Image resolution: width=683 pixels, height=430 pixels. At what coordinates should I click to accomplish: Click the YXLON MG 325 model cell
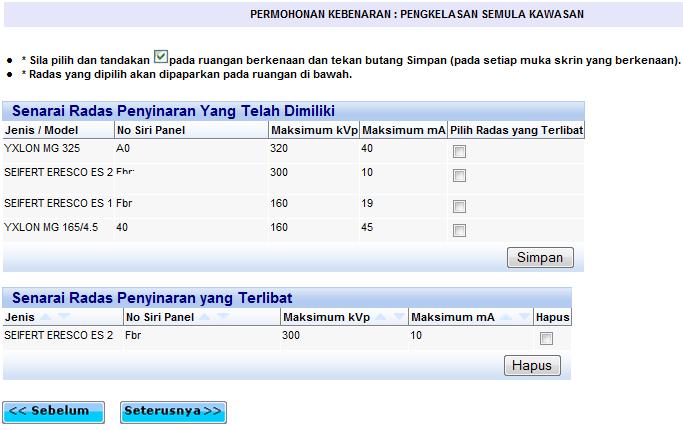click(40, 148)
